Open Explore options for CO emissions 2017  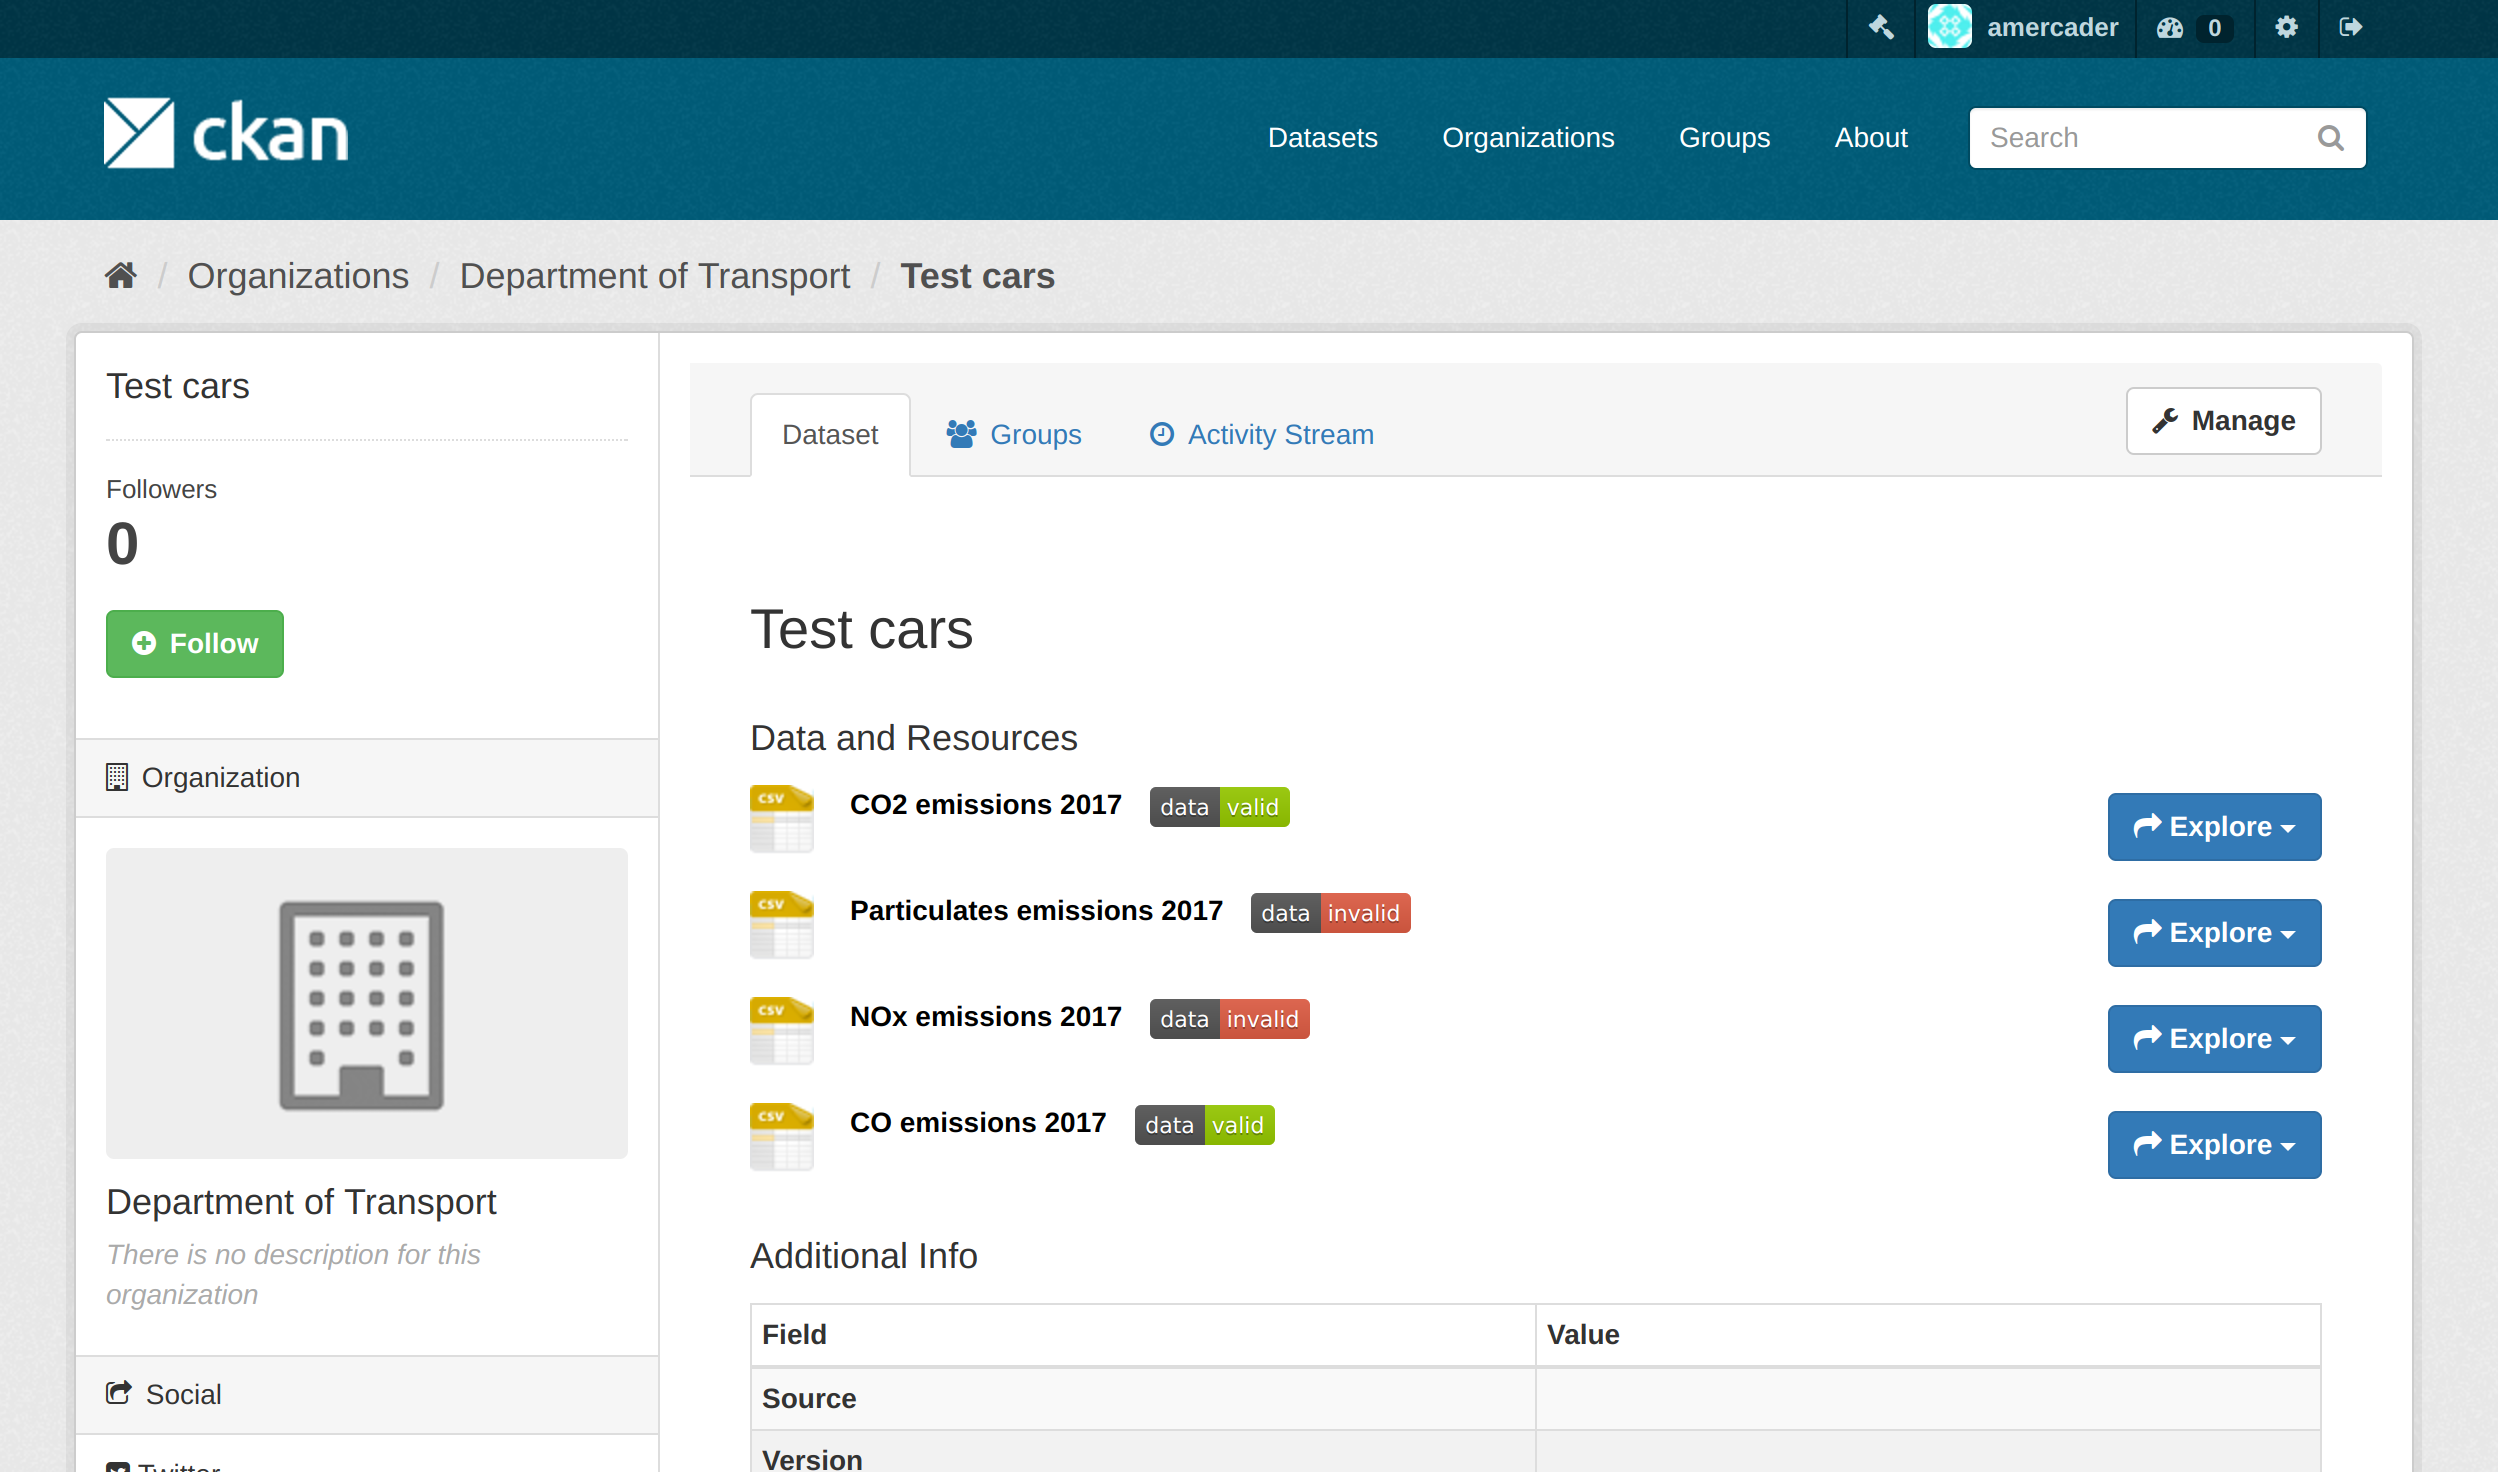coord(2214,1144)
